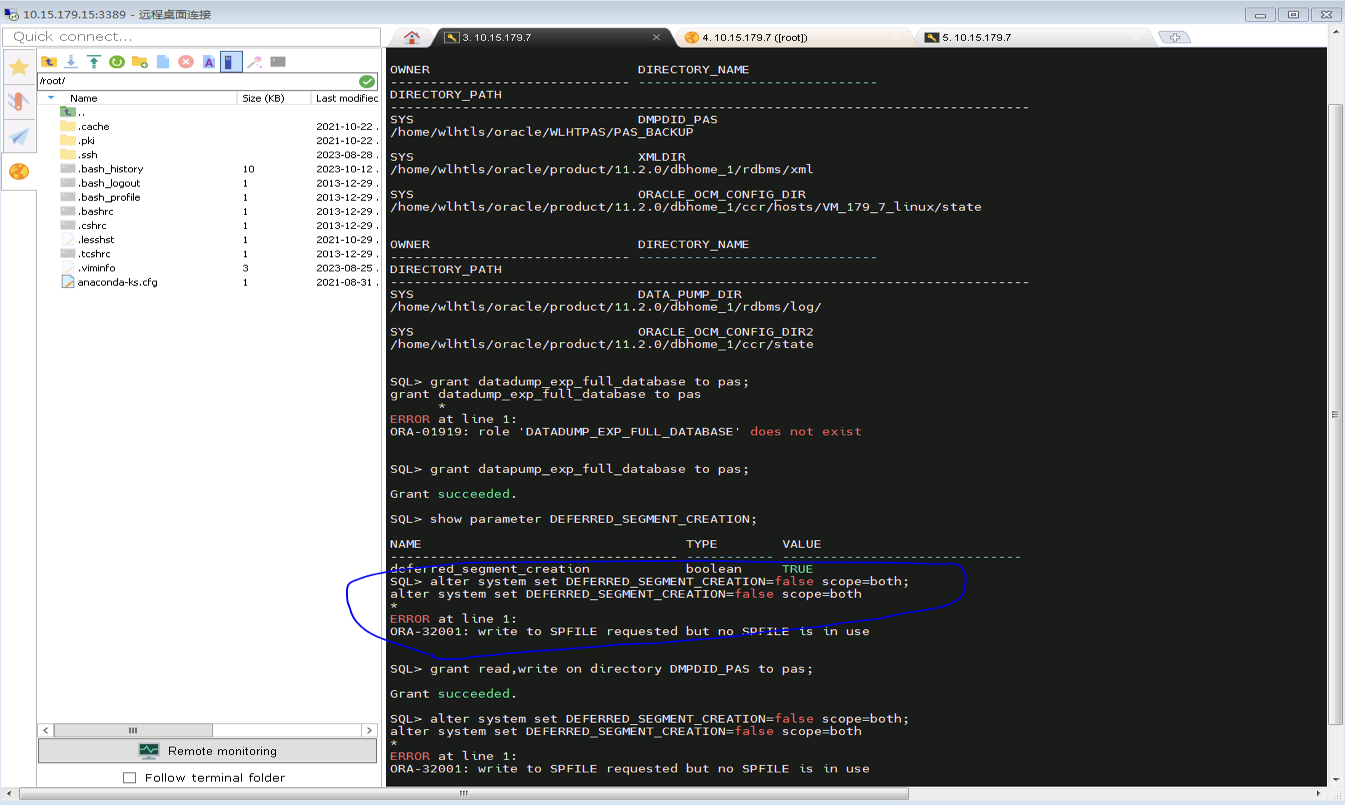
Task: Create a new folder via toolbar icon
Action: 140,62
